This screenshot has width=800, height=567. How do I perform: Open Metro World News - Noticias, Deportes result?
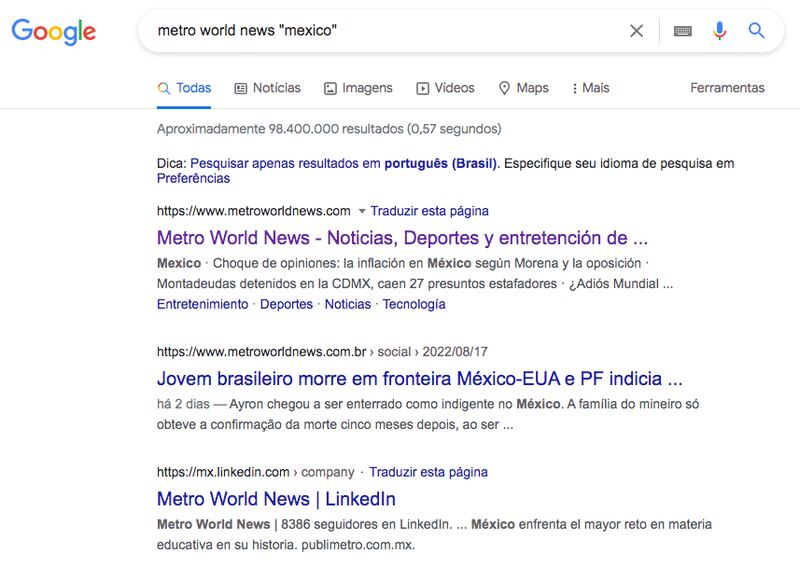[402, 238]
